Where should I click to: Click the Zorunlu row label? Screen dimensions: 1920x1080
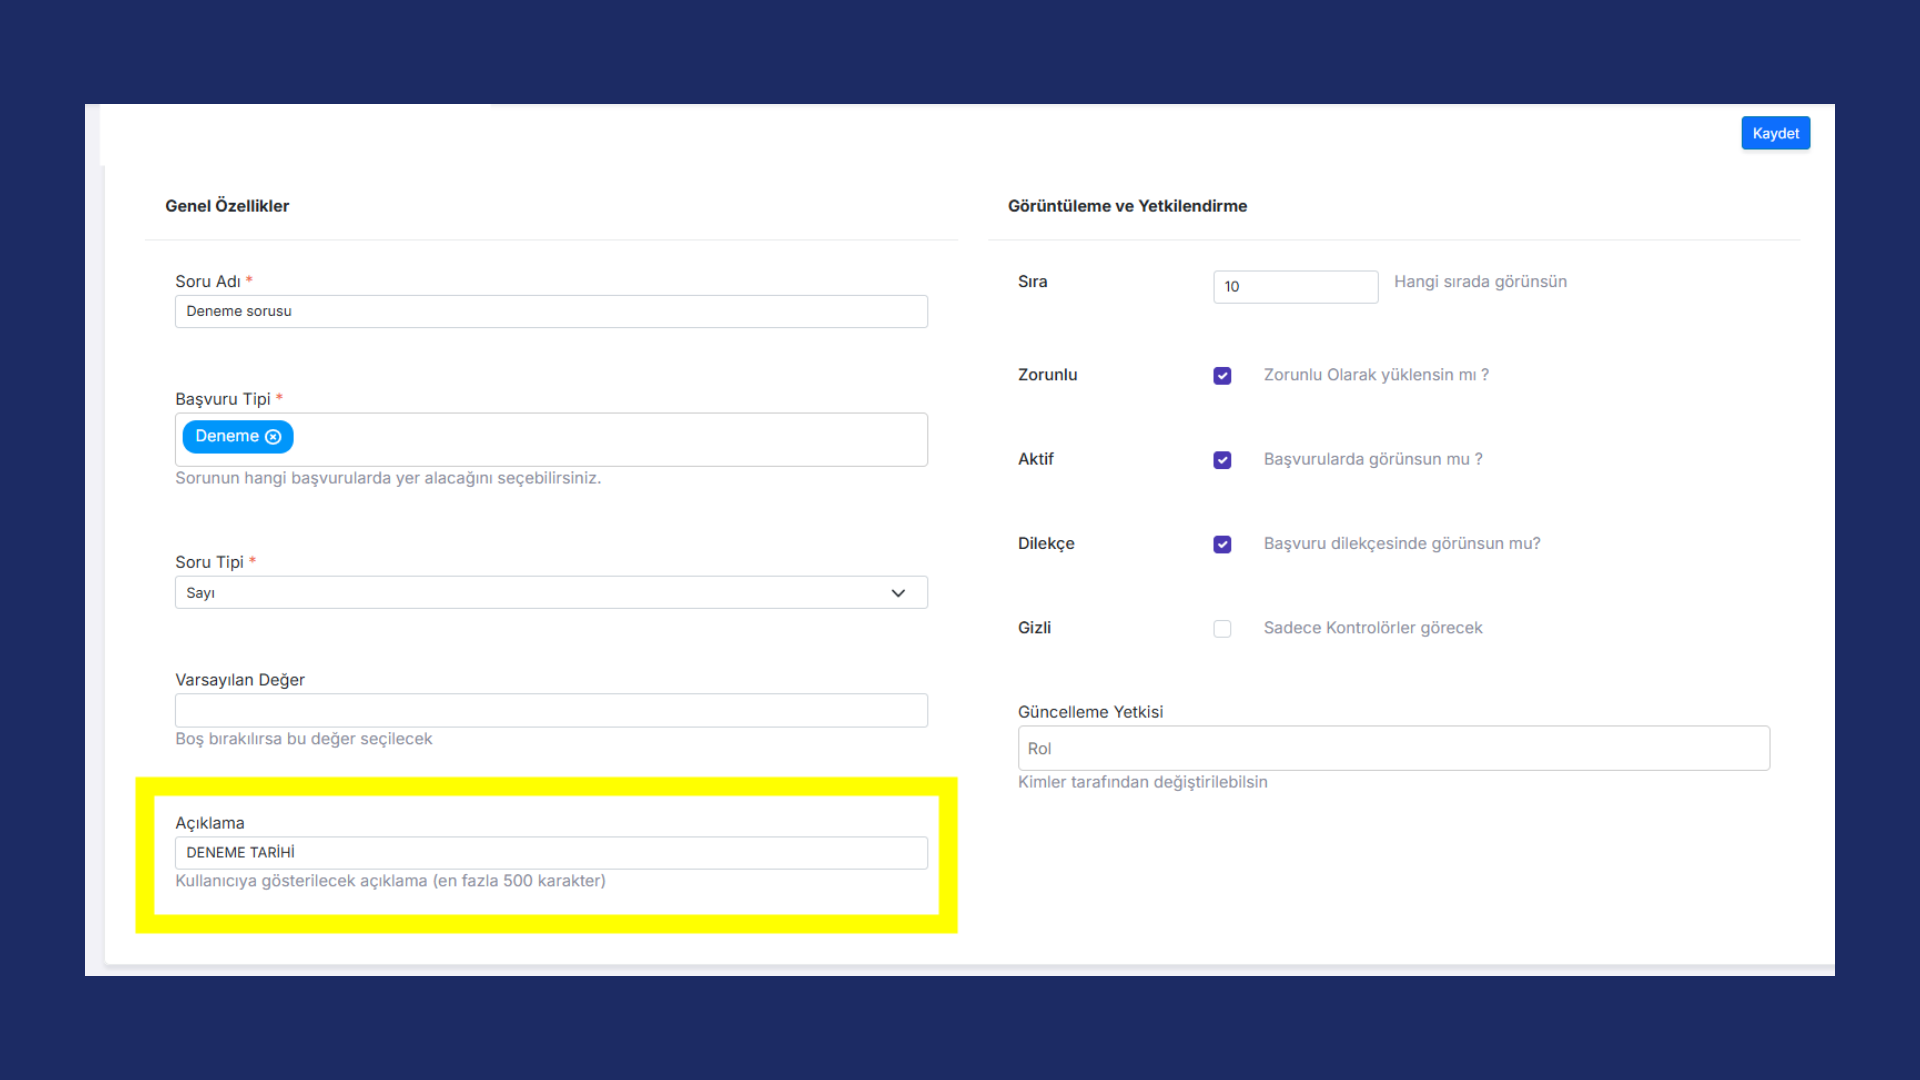[x=1047, y=375]
